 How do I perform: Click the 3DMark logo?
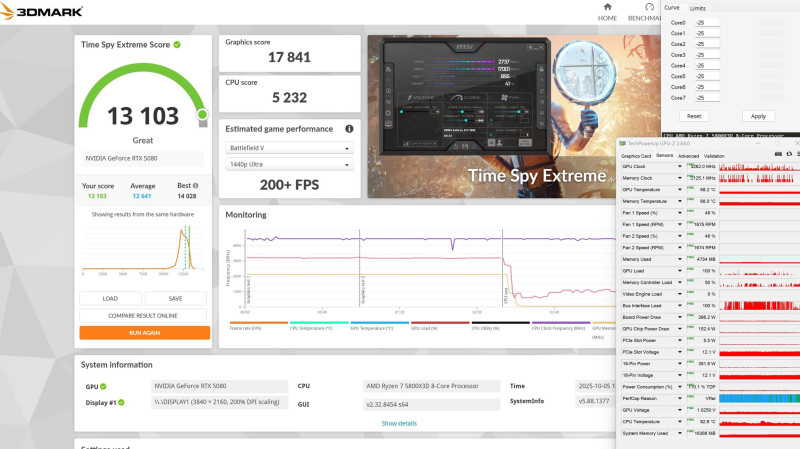tap(41, 11)
